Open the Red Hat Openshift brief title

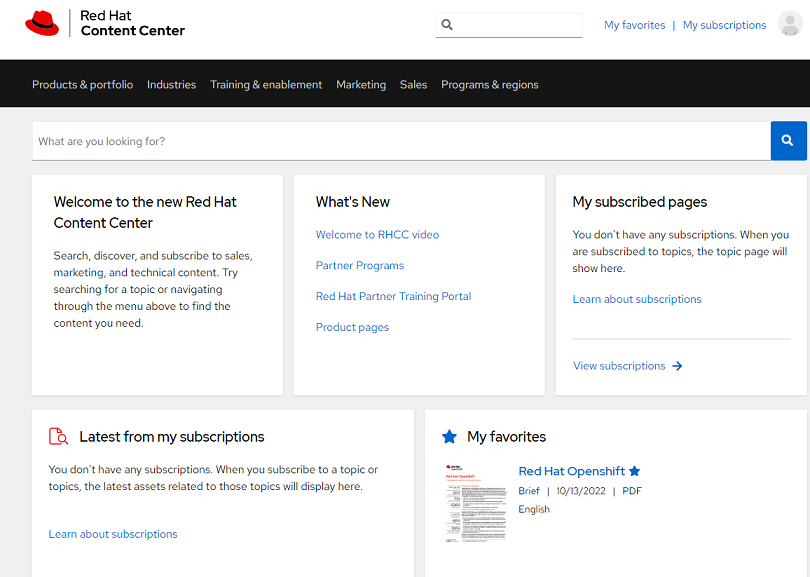(x=572, y=471)
